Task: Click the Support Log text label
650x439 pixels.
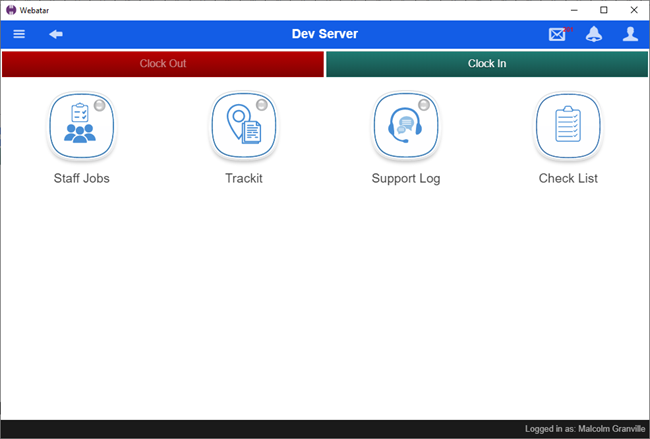Action: coord(405,179)
